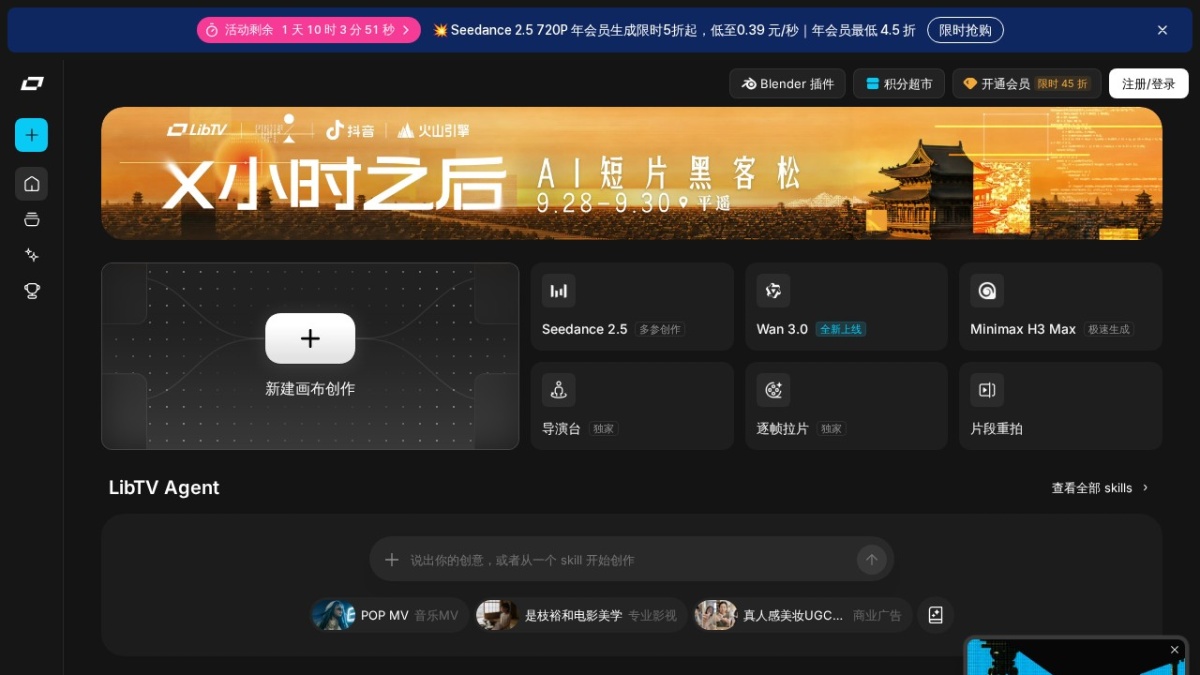The height and width of the screenshot is (675, 1200).
Task: Click the 极速生成 tag on Minimax H3 Max
Action: click(1109, 329)
